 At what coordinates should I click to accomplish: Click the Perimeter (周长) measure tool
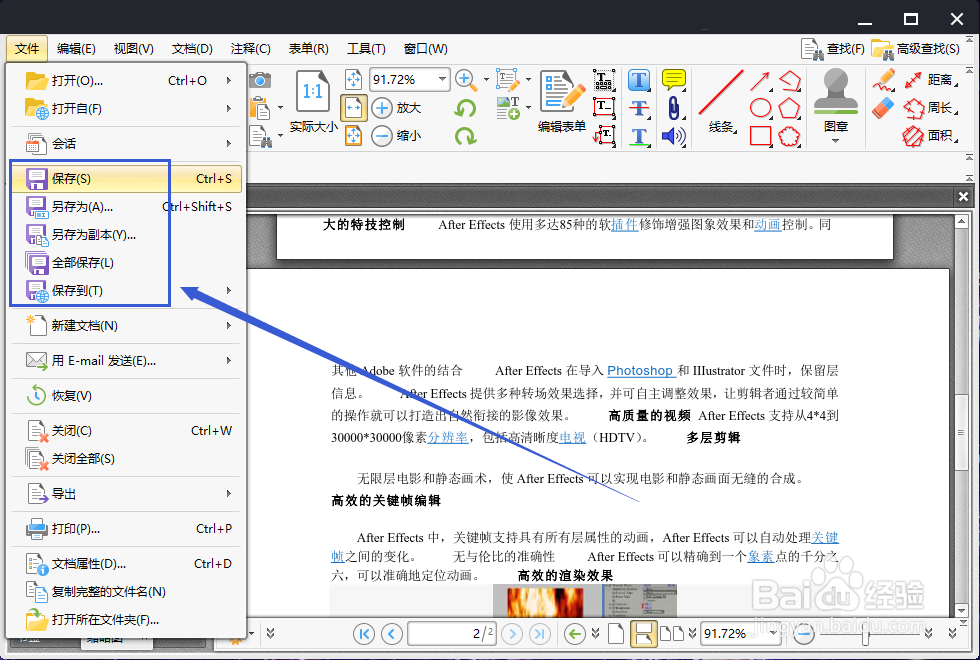coord(931,108)
